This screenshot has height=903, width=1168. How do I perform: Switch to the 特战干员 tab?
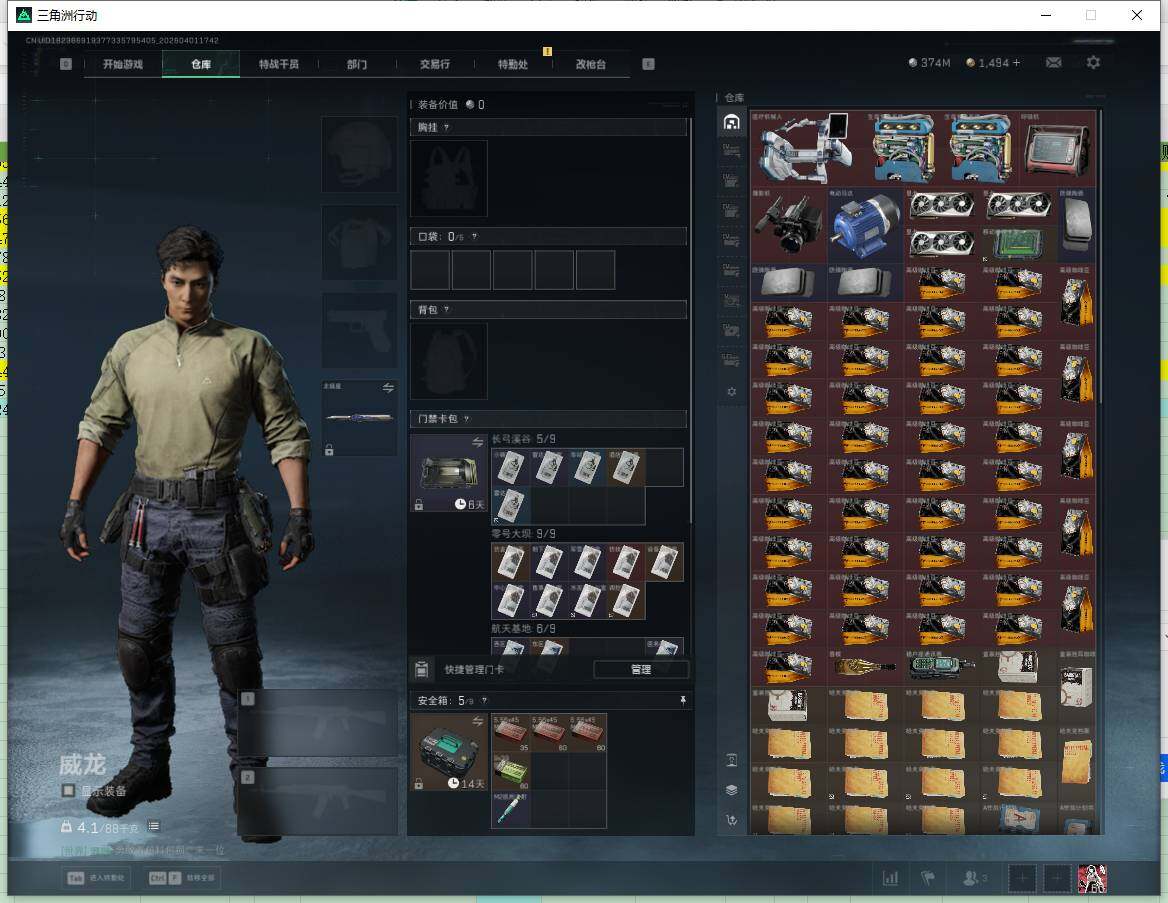(x=279, y=64)
